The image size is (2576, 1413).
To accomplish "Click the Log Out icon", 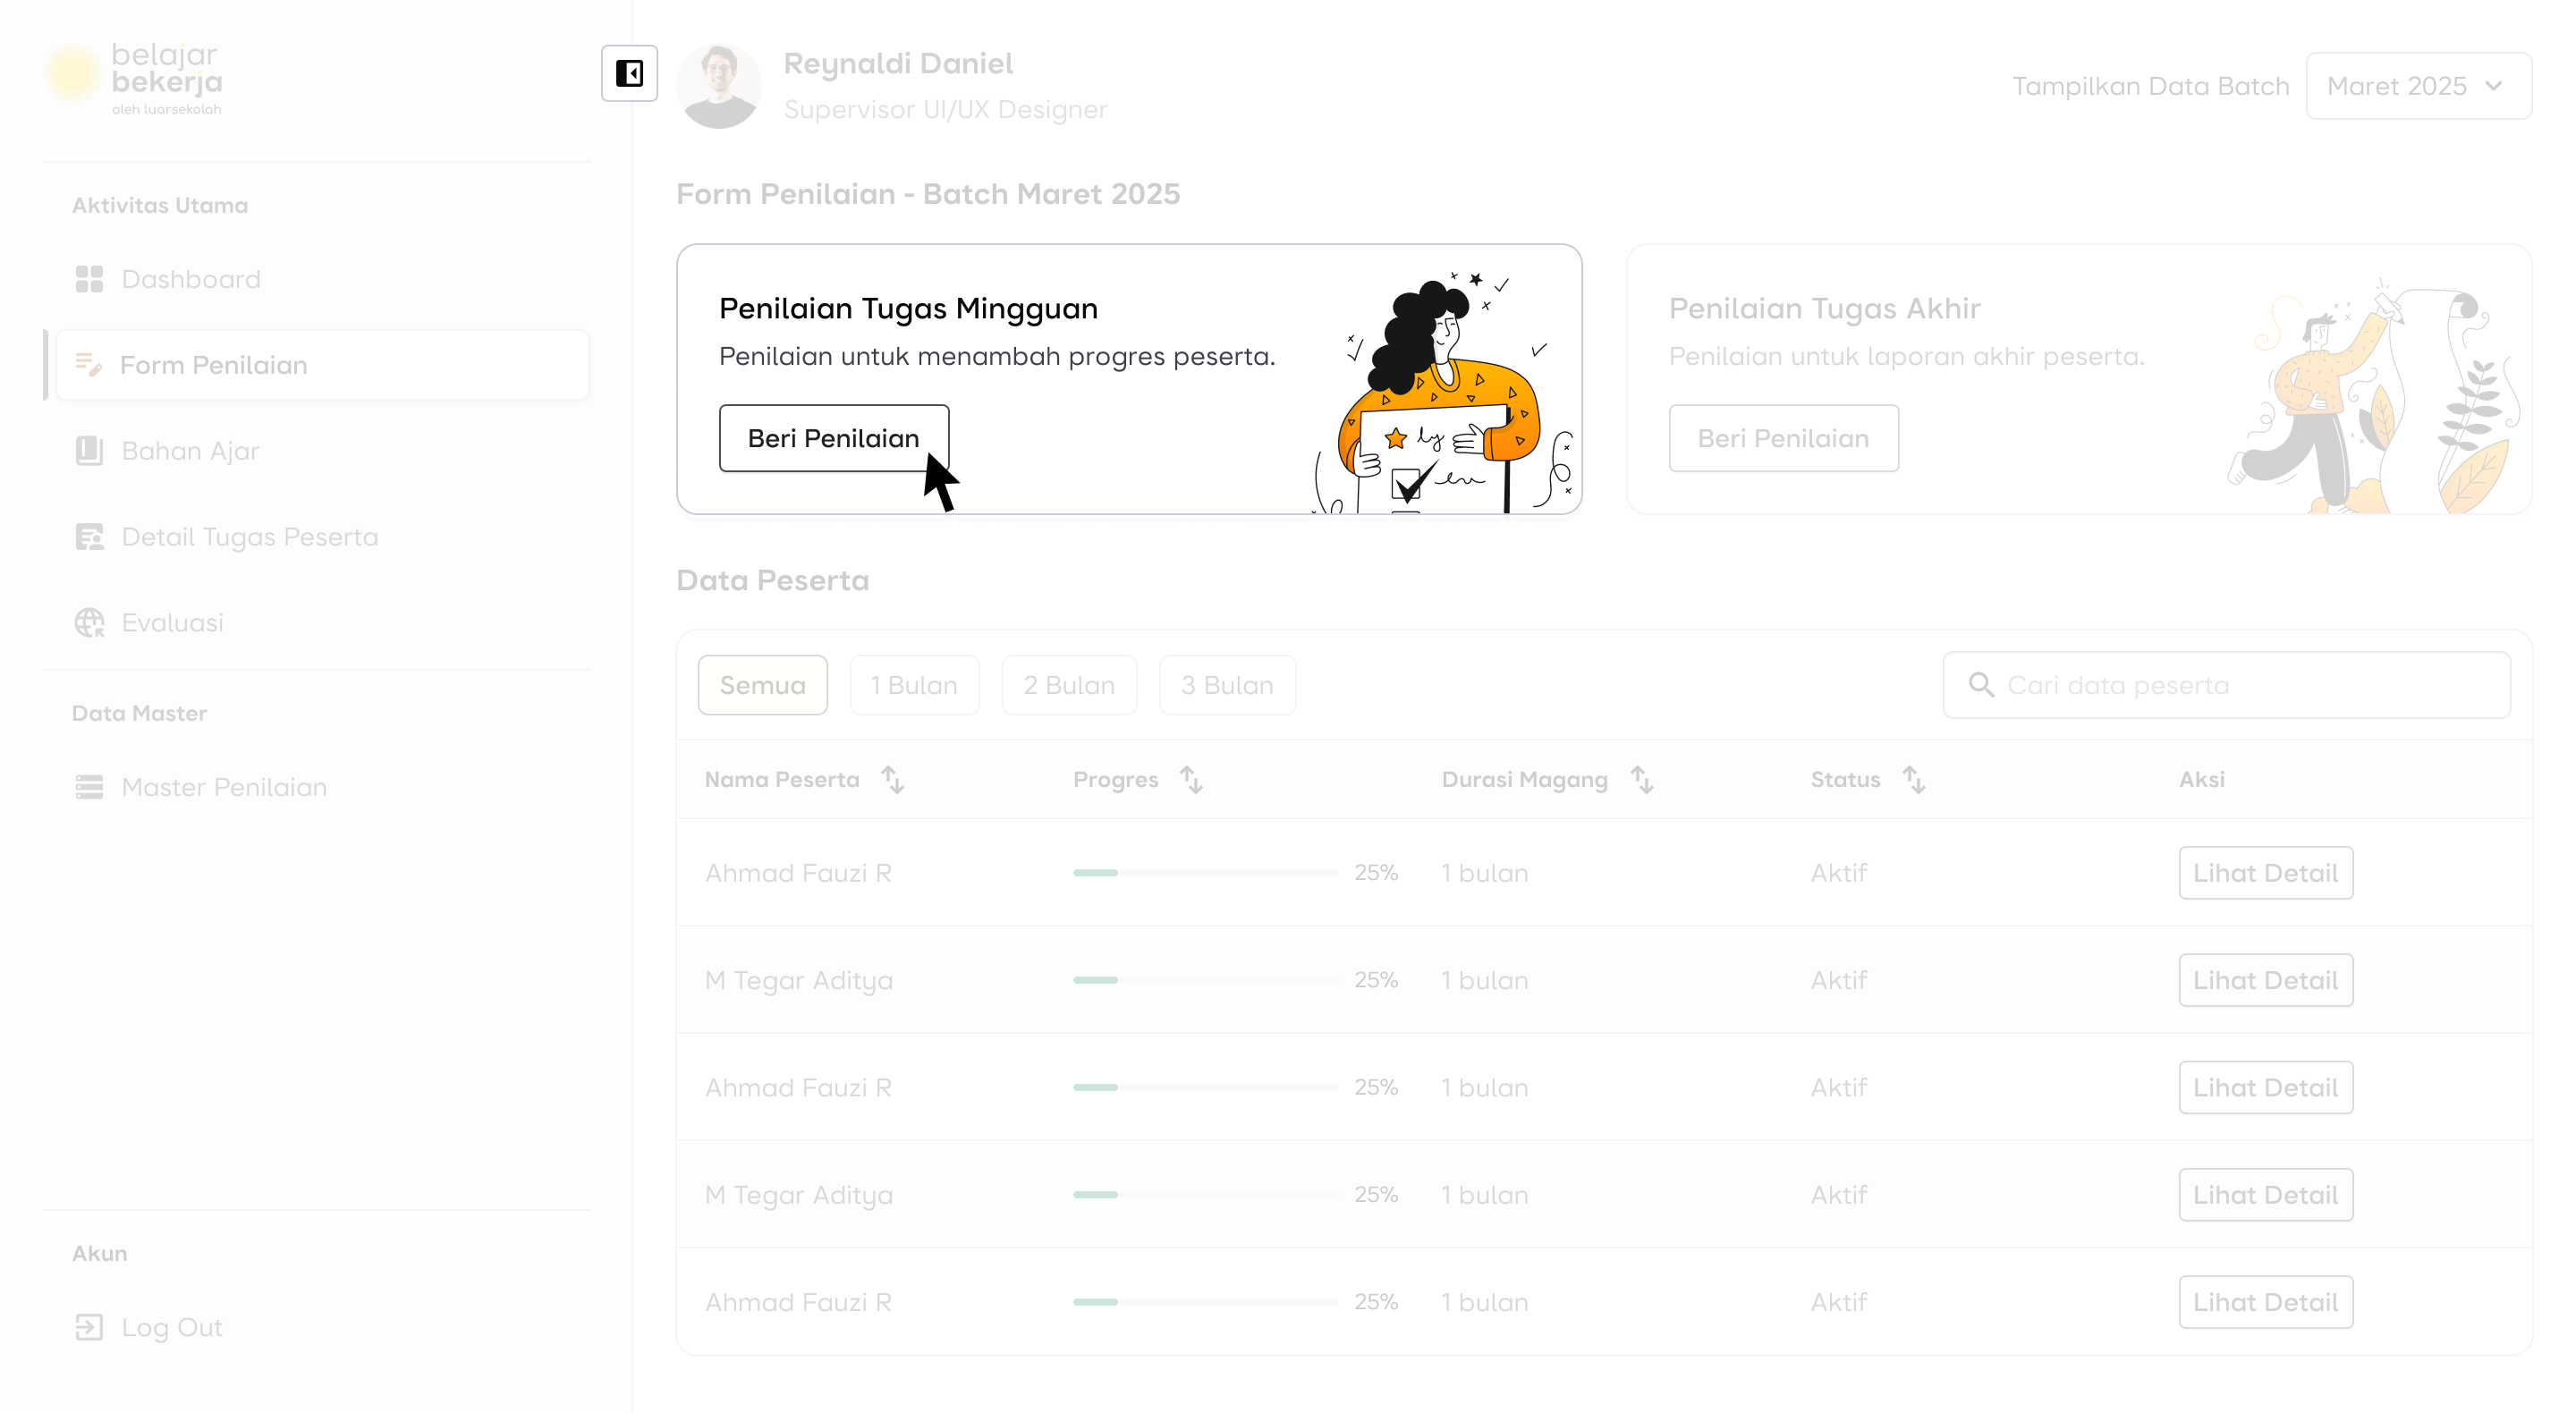I will click(x=89, y=1327).
